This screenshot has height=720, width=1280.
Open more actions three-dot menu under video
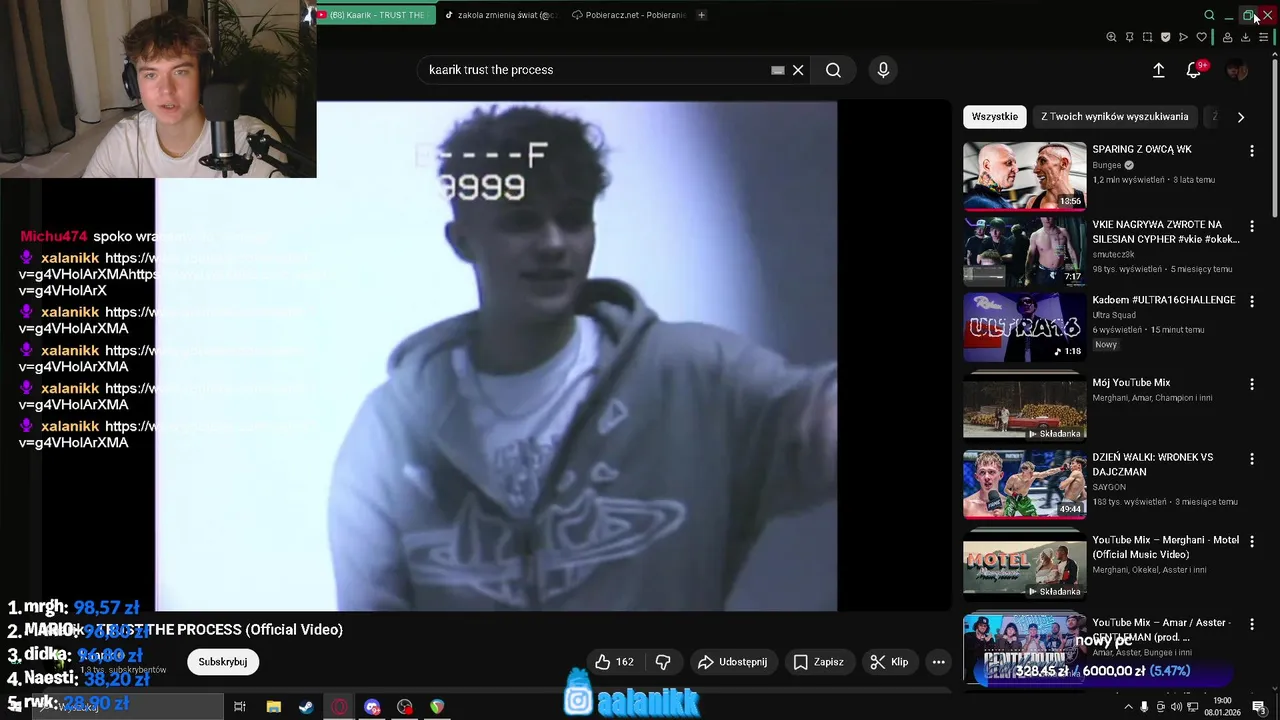pyautogui.click(x=938, y=662)
